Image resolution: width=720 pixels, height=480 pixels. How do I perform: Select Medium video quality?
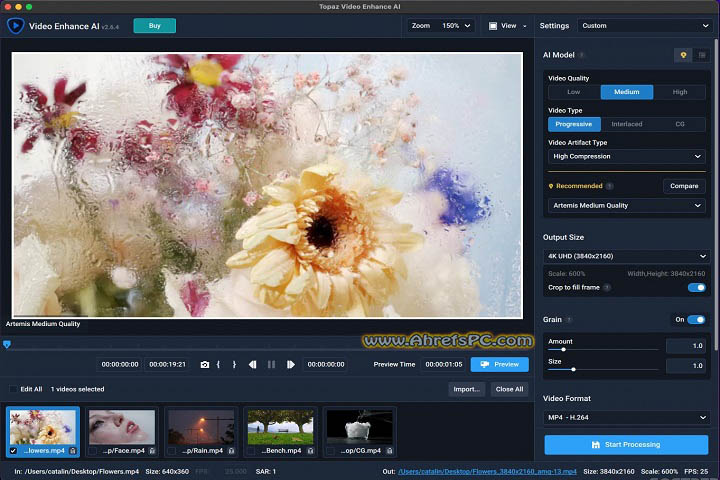coord(627,92)
